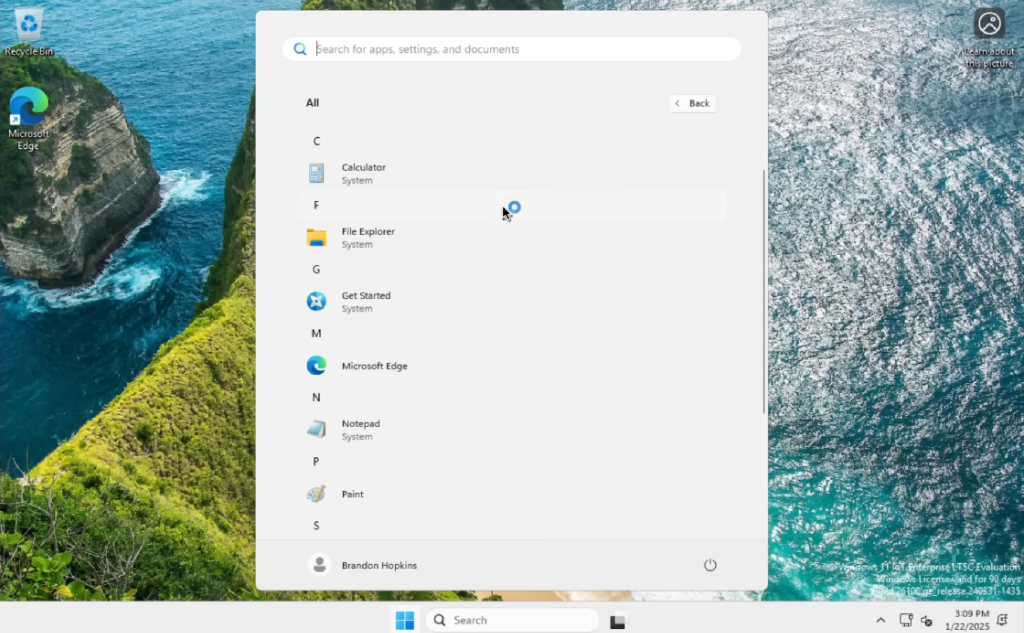Click the Start menu search field
This screenshot has width=1024, height=633.
pos(511,48)
